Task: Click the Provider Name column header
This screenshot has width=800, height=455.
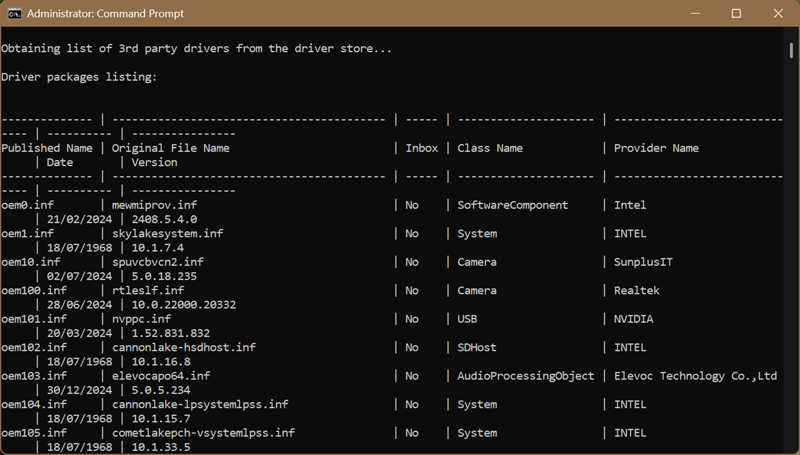Action: 656,148
